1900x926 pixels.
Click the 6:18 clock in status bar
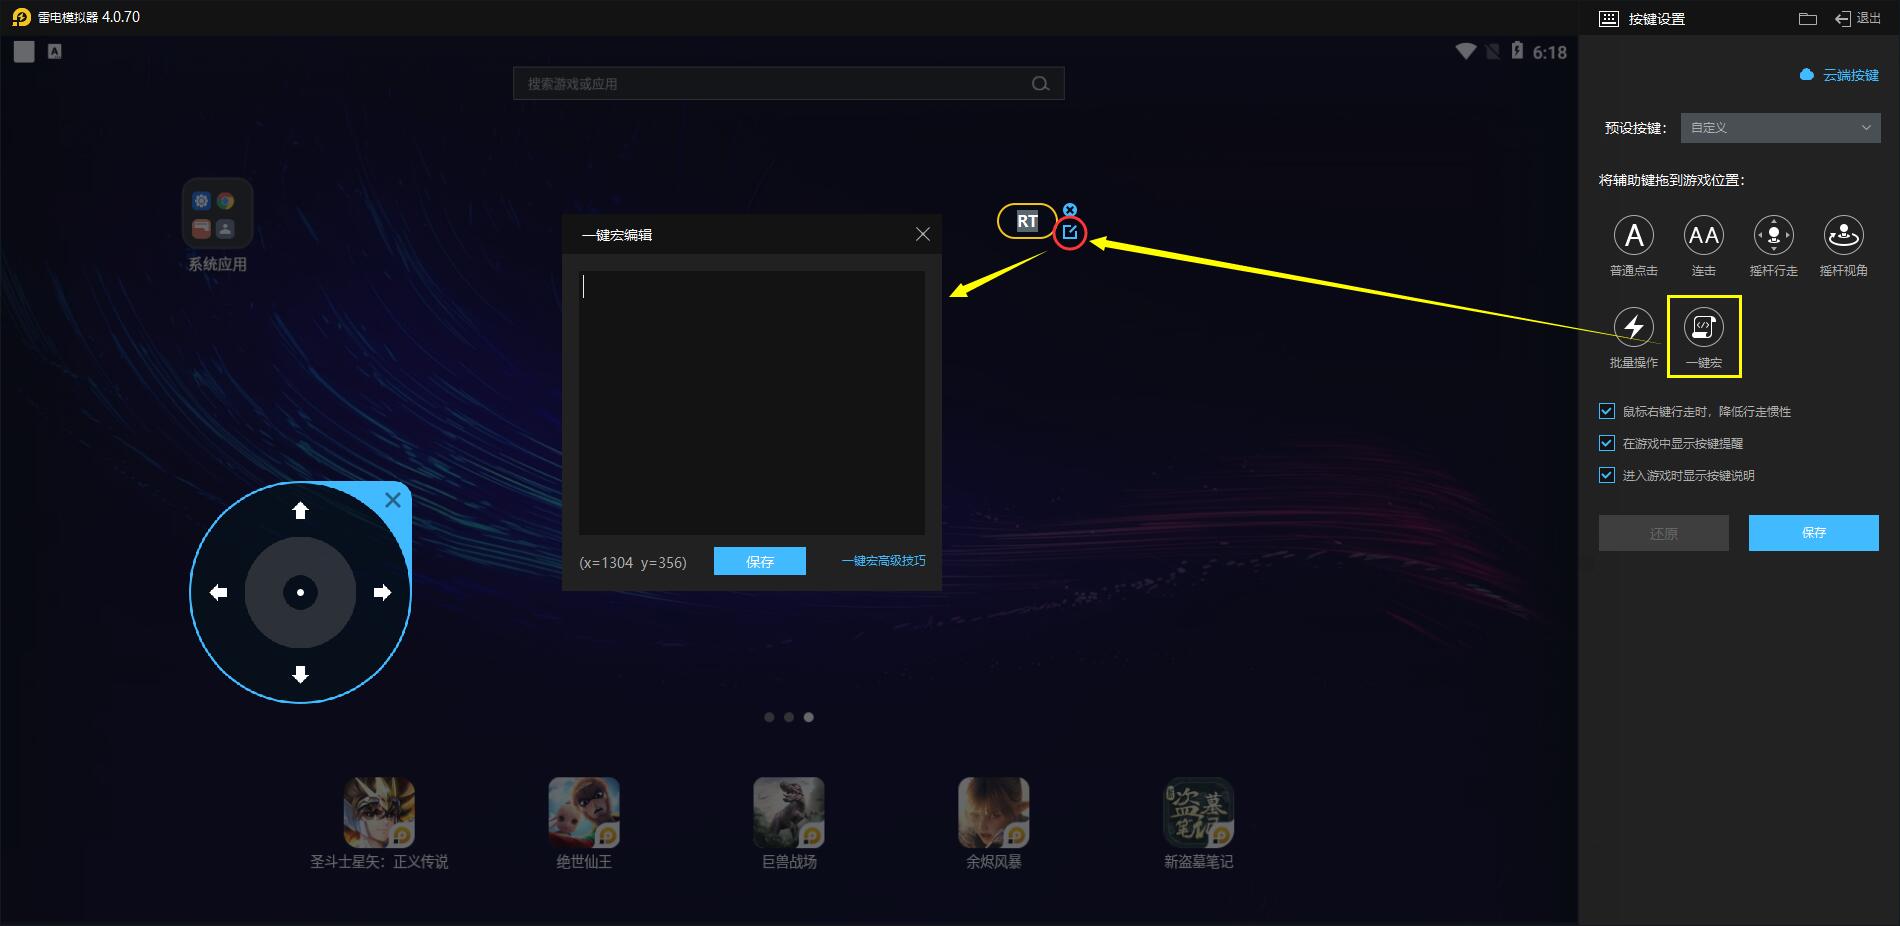[1550, 52]
